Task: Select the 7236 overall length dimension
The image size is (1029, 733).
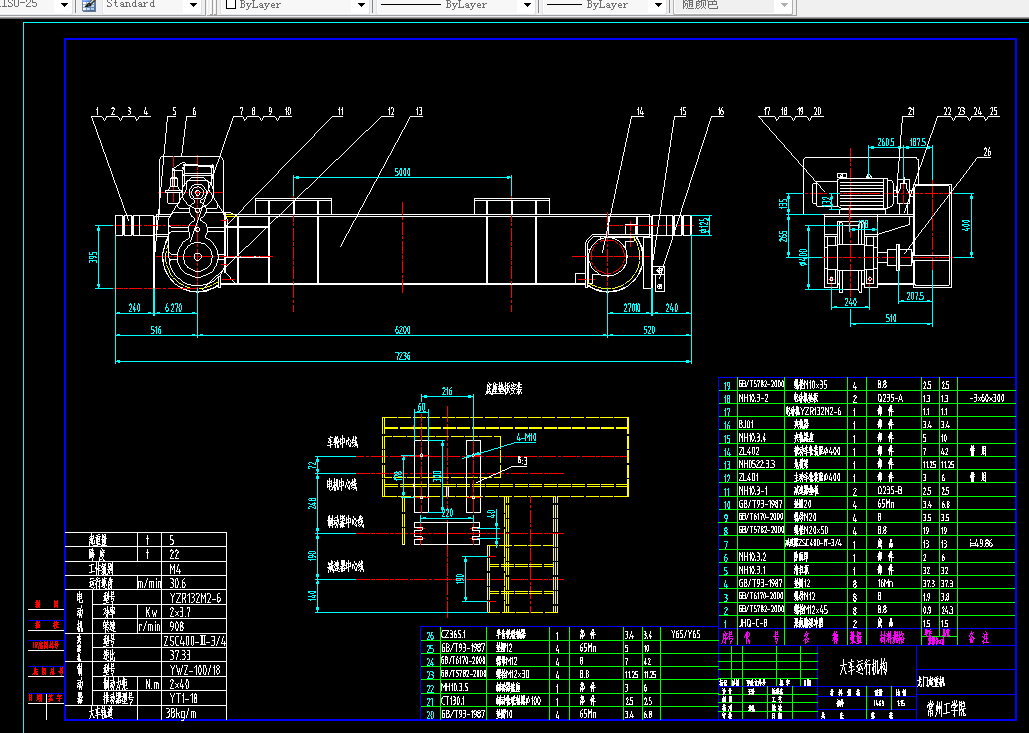Action: click(402, 356)
